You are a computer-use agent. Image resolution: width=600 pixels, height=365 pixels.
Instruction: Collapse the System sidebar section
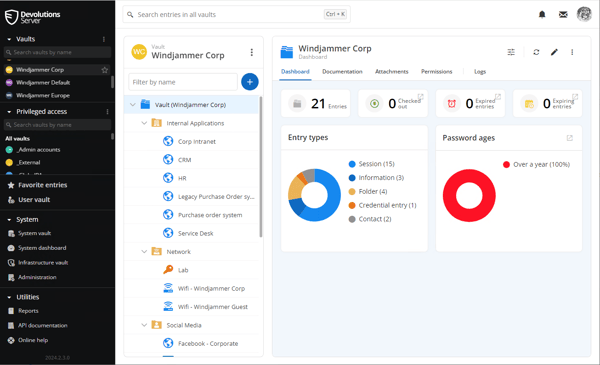pyautogui.click(x=9, y=220)
